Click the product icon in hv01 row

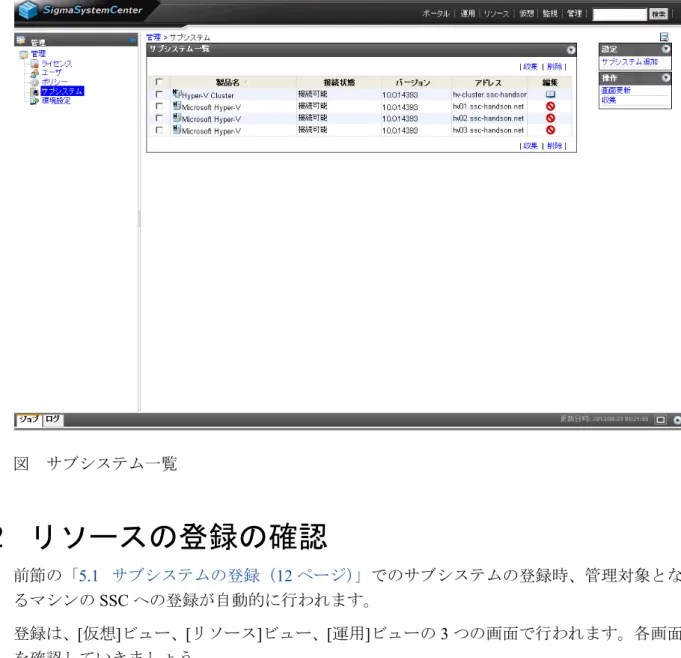(177, 106)
